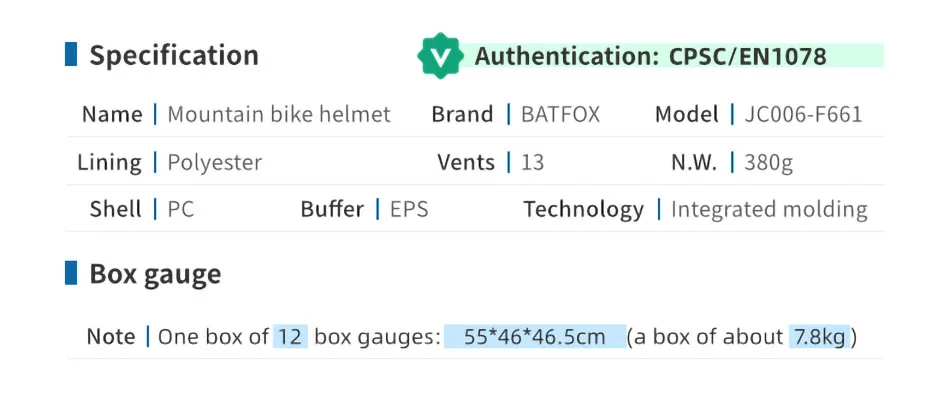Screen dimensions: 950x394
Task: Click the Technology label
Action: click(583, 210)
